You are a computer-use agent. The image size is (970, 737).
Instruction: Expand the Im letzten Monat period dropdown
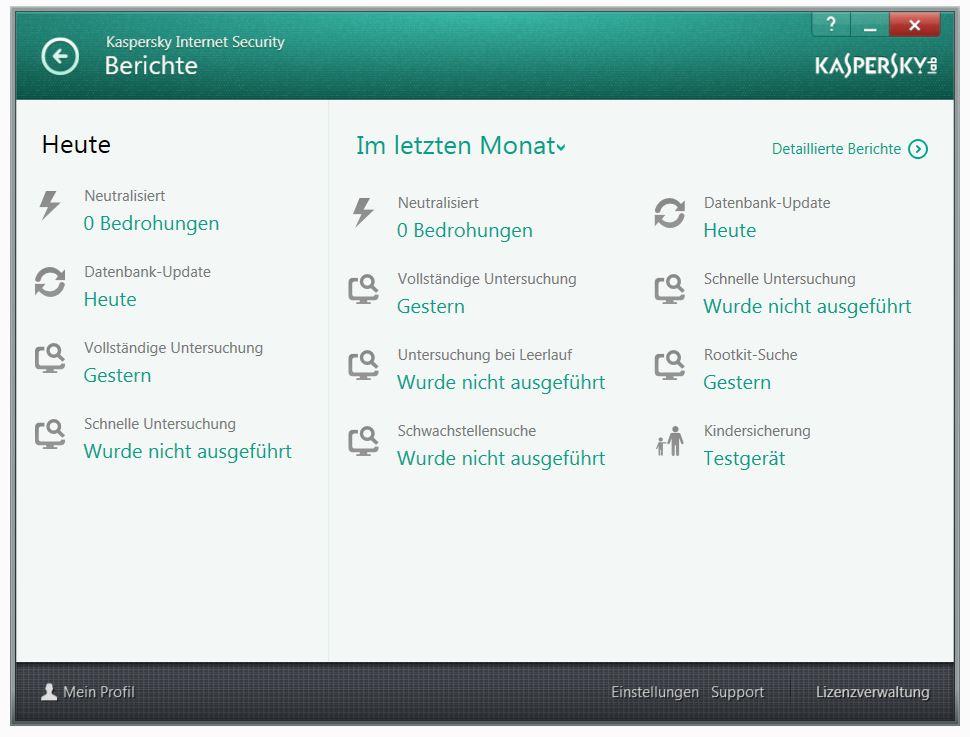coord(460,145)
